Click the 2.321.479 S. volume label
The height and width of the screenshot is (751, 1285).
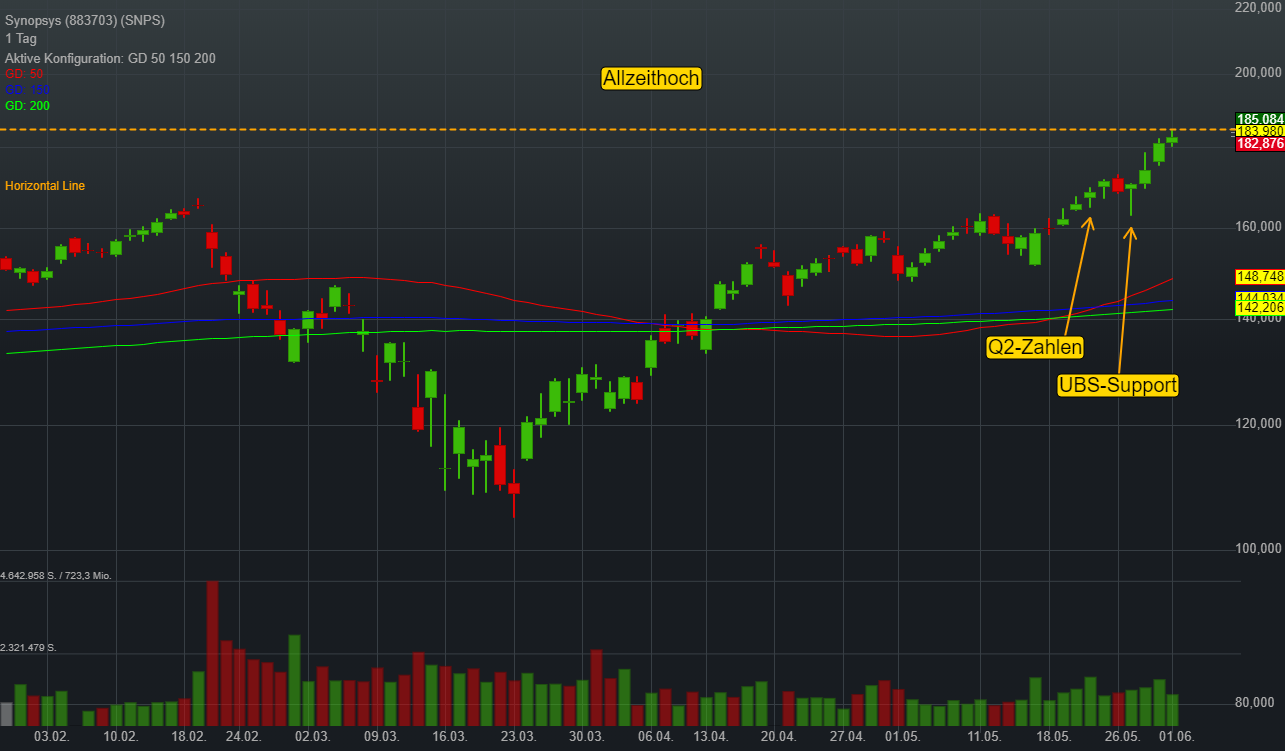pyautogui.click(x=29, y=648)
